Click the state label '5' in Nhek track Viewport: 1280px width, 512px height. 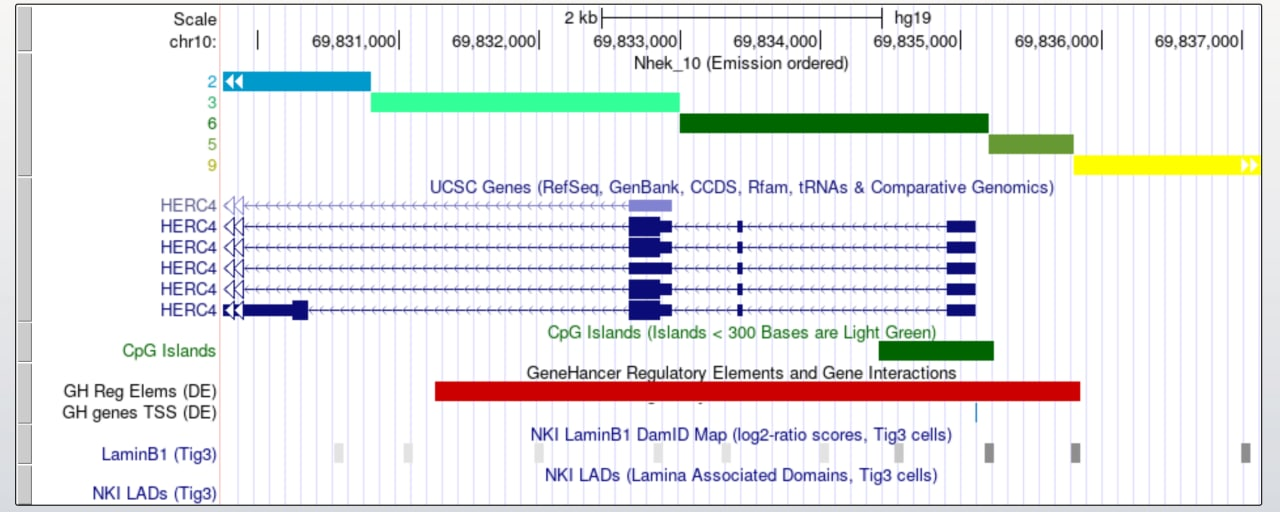(212, 145)
